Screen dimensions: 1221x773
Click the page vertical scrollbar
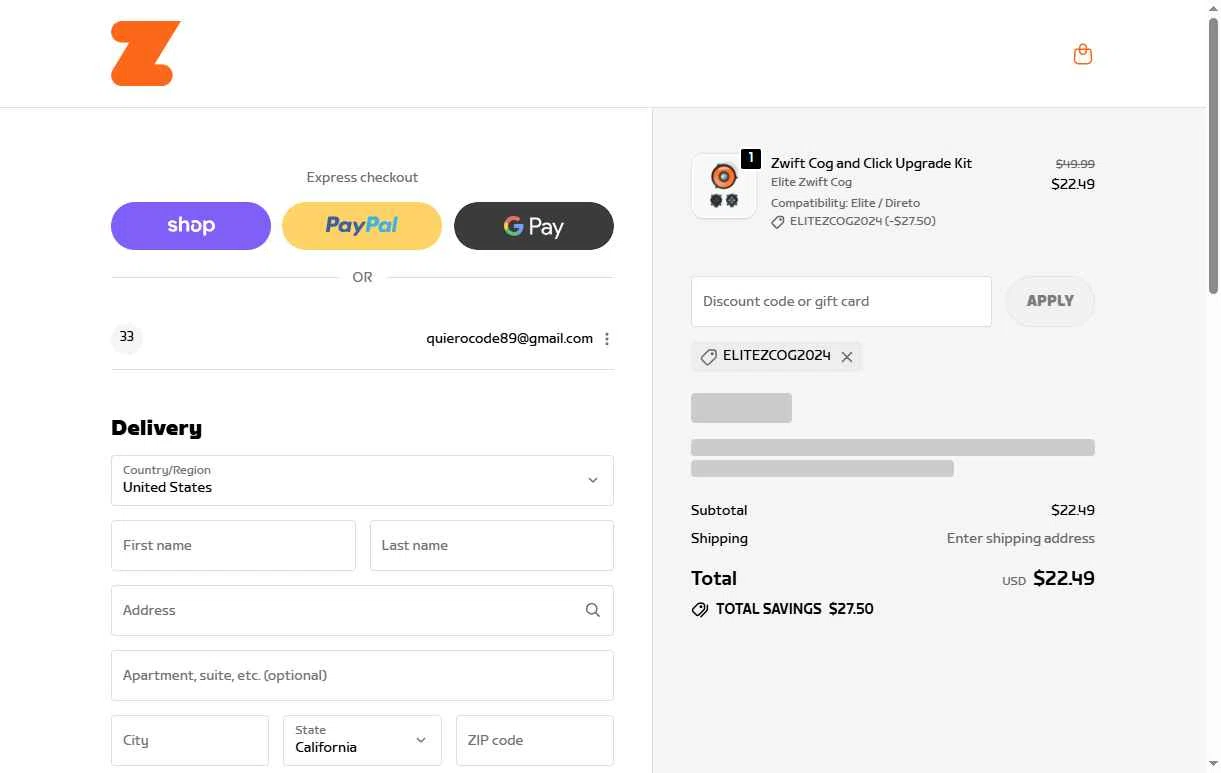pos(1214,150)
